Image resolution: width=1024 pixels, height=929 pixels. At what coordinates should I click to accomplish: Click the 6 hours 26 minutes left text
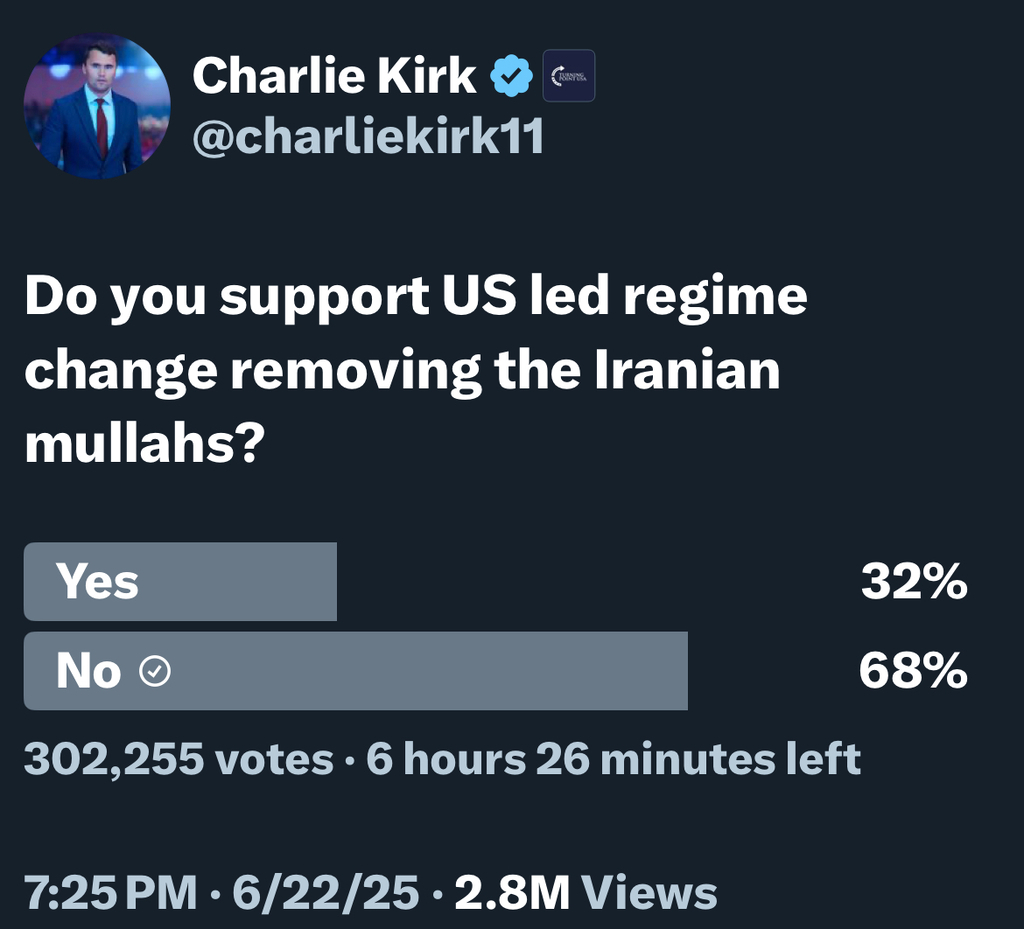click(x=613, y=759)
